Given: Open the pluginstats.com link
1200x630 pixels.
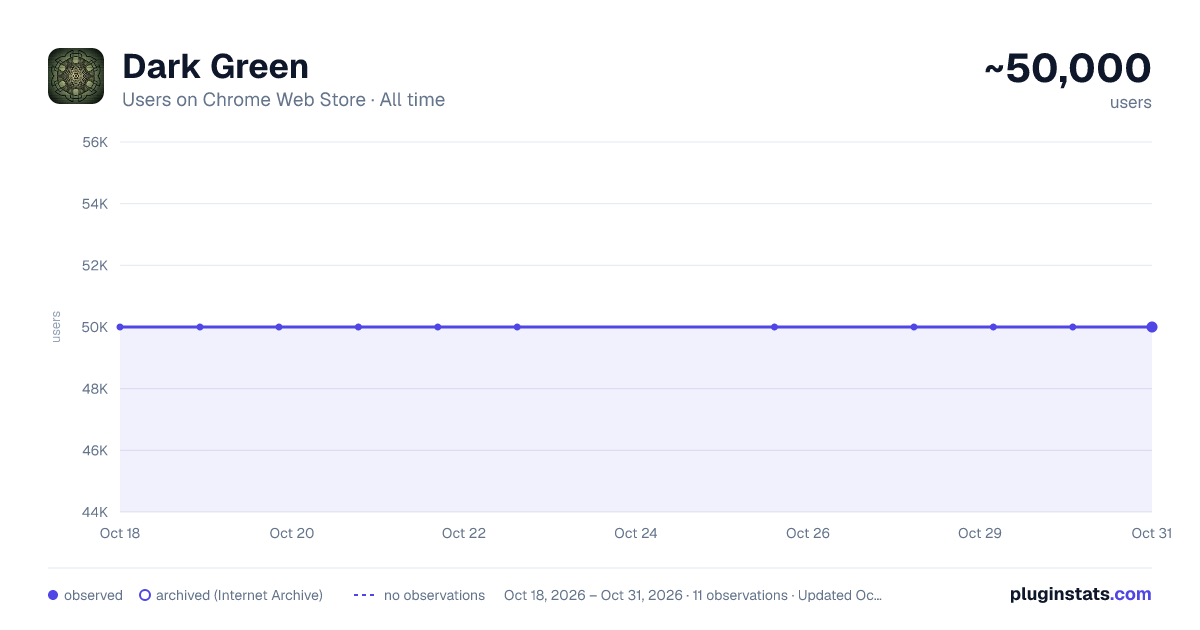Looking at the screenshot, I should click(1080, 594).
